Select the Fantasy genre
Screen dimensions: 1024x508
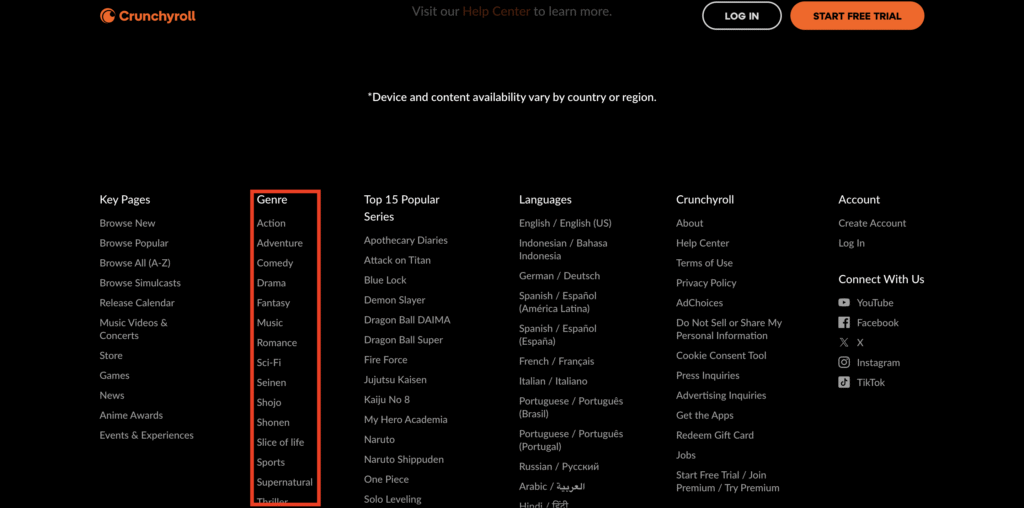pyautogui.click(x=273, y=303)
